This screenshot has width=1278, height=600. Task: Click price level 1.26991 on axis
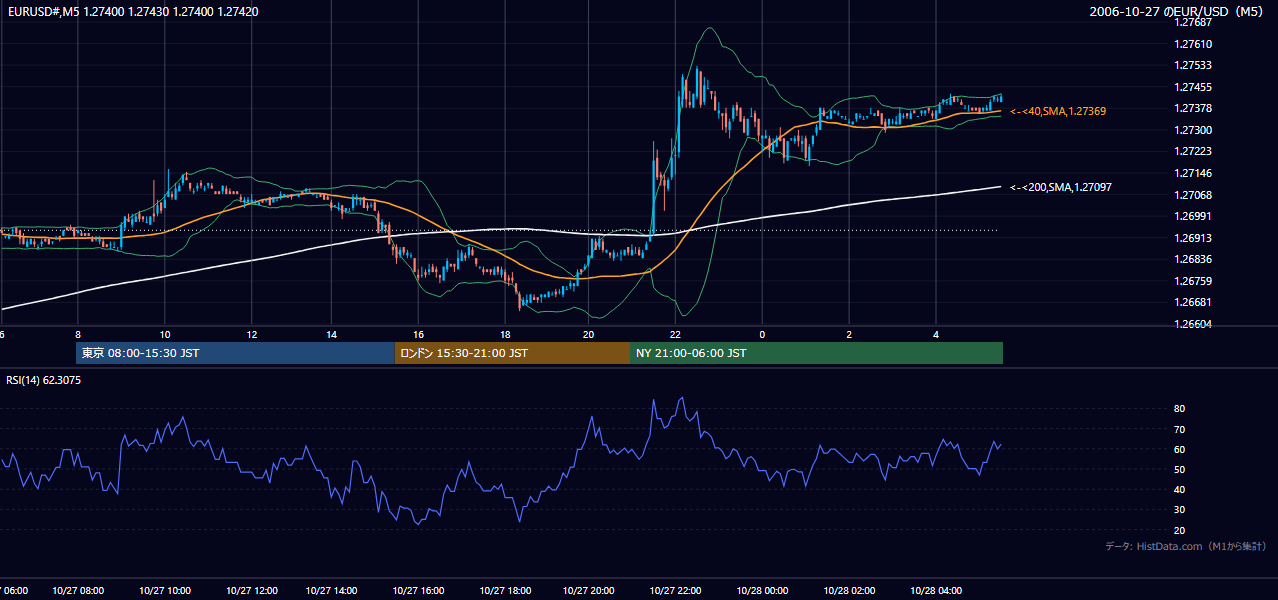tap(1193, 216)
